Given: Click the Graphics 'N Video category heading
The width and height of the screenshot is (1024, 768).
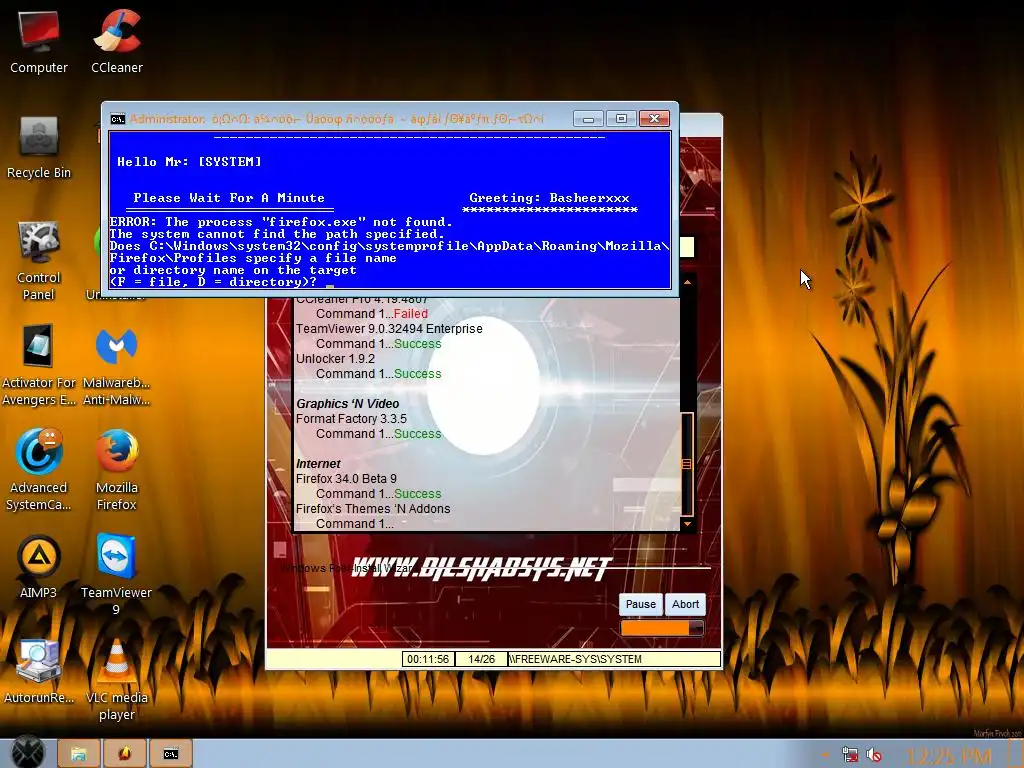Looking at the screenshot, I should point(347,404).
